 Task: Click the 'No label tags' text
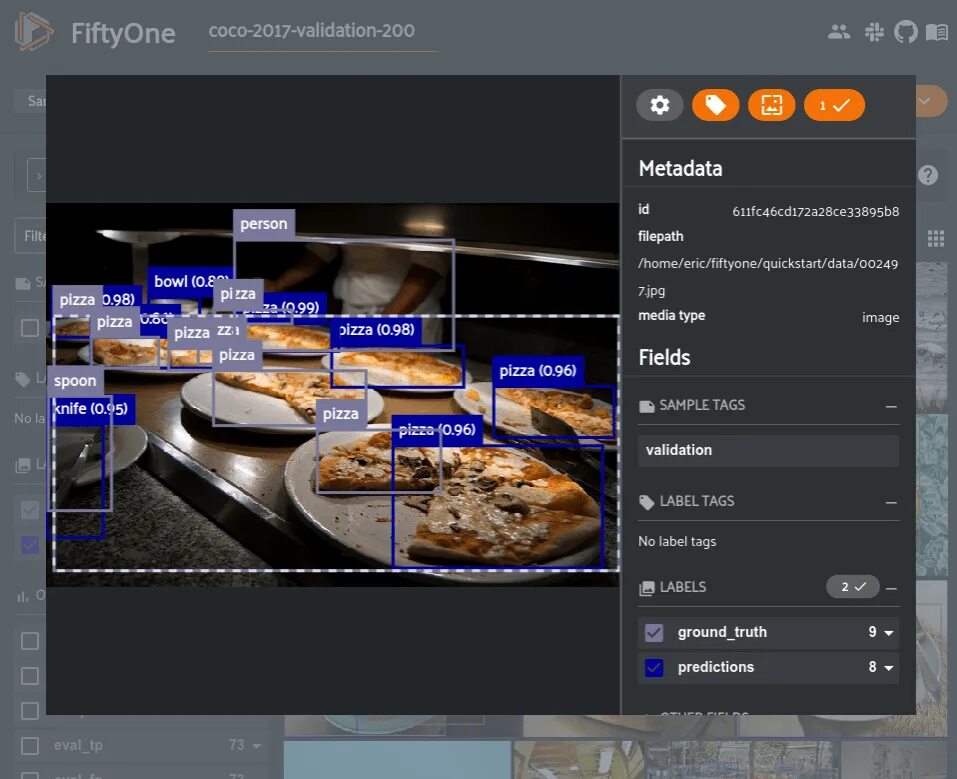click(677, 542)
